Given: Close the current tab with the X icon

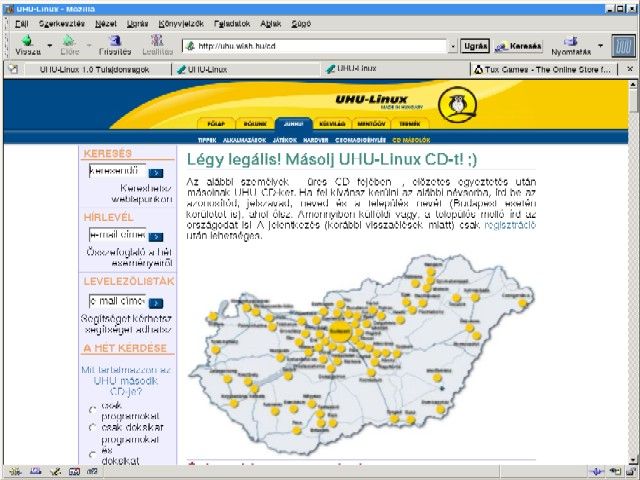Looking at the screenshot, I should pyautogui.click(x=630, y=69).
